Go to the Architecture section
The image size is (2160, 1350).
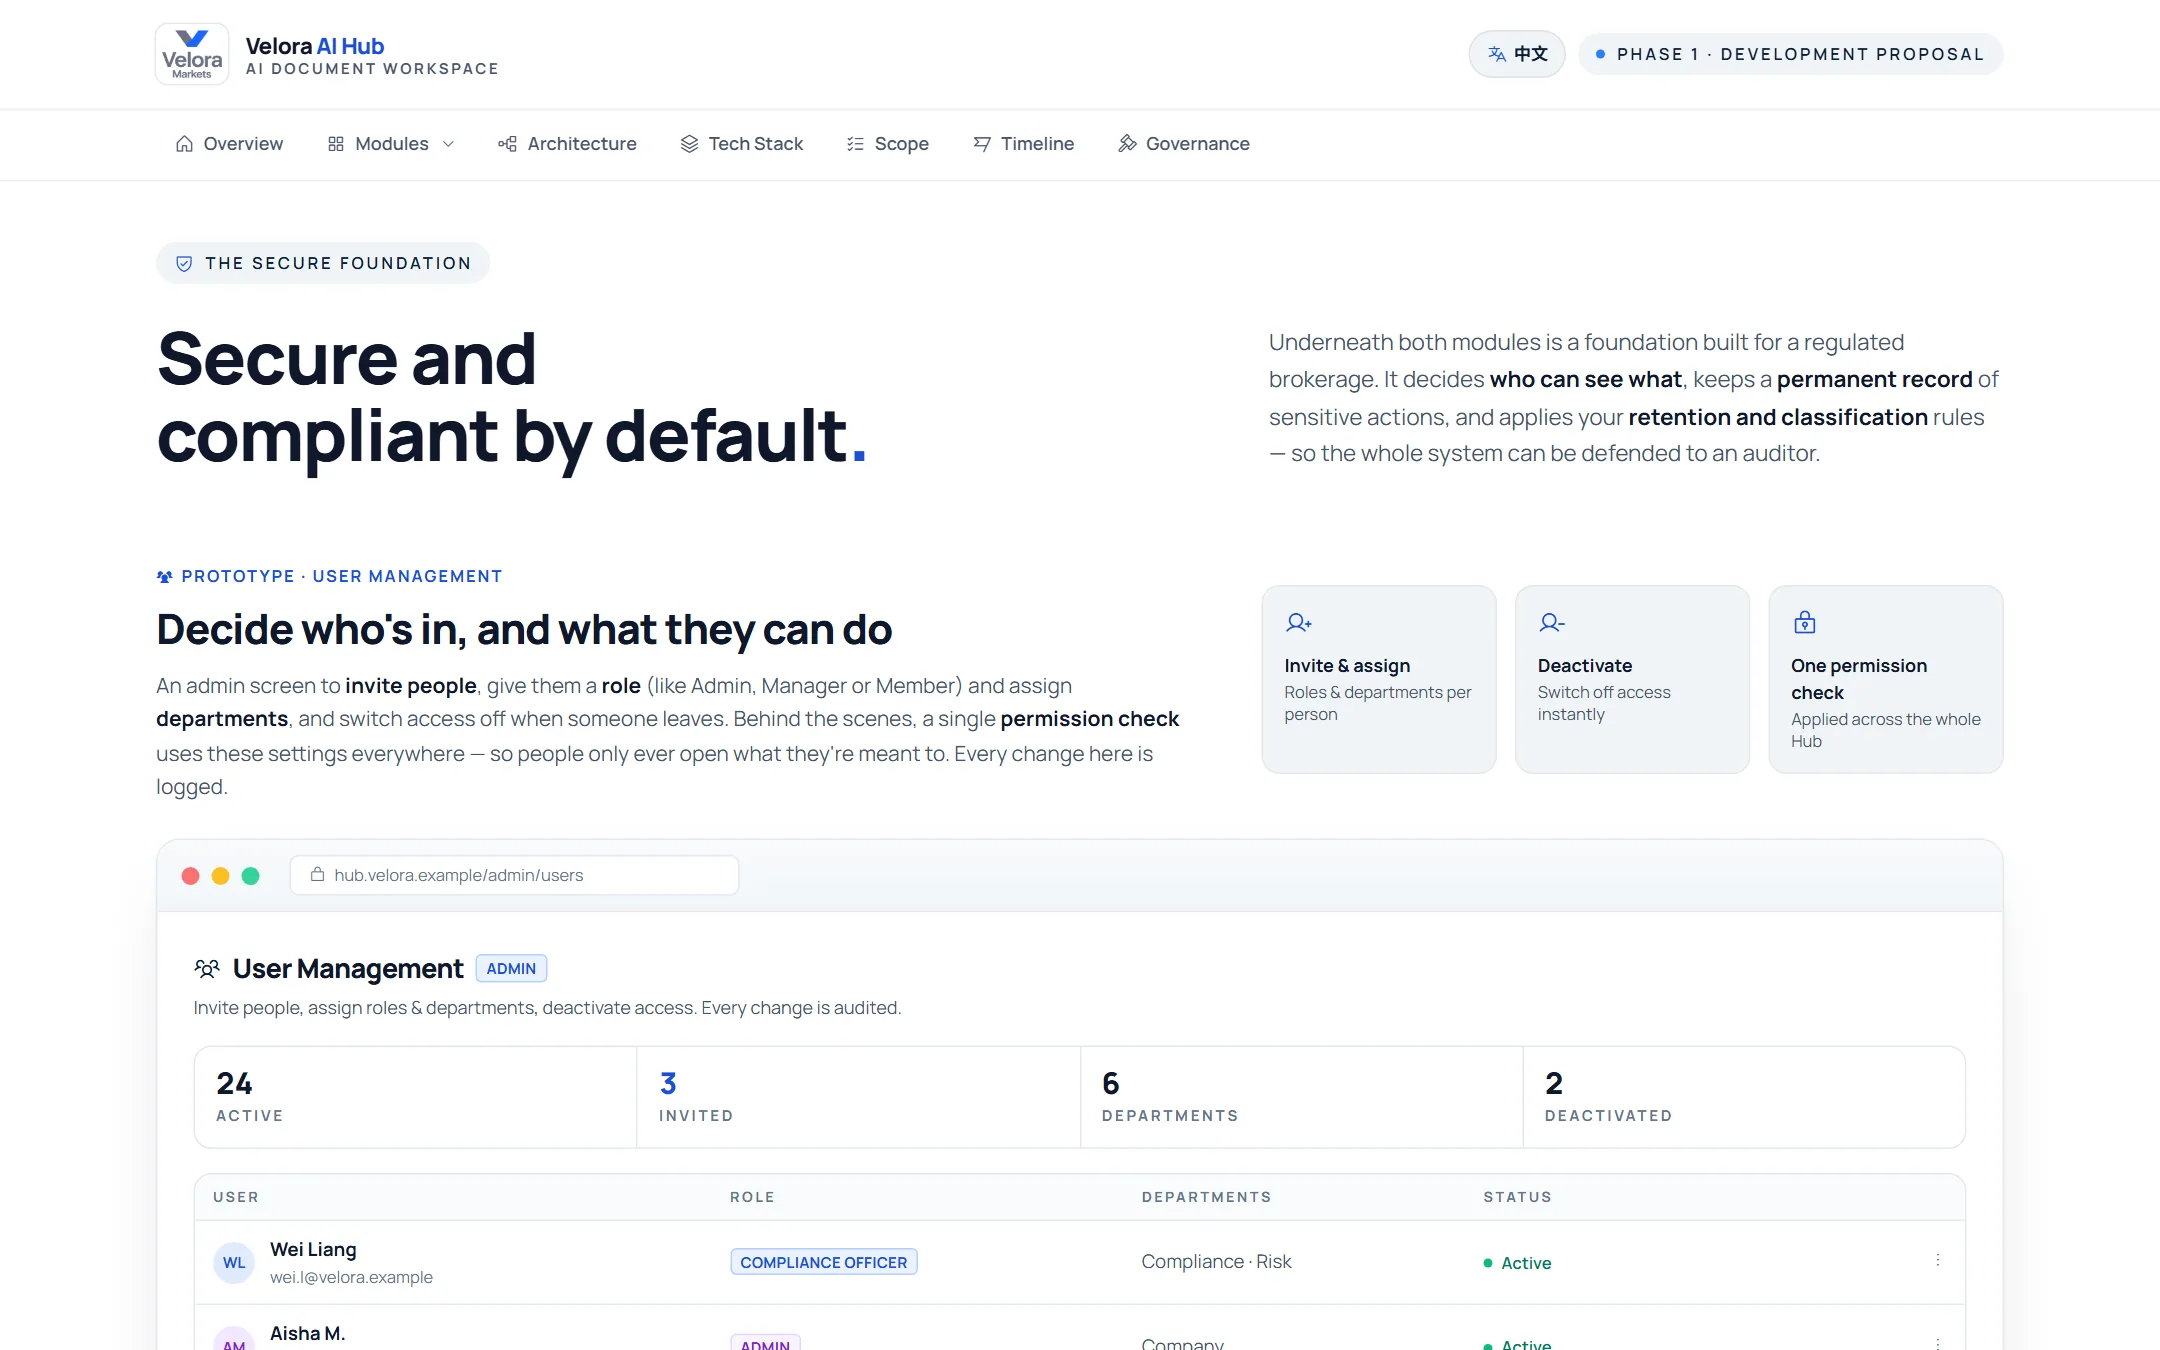tap(567, 144)
